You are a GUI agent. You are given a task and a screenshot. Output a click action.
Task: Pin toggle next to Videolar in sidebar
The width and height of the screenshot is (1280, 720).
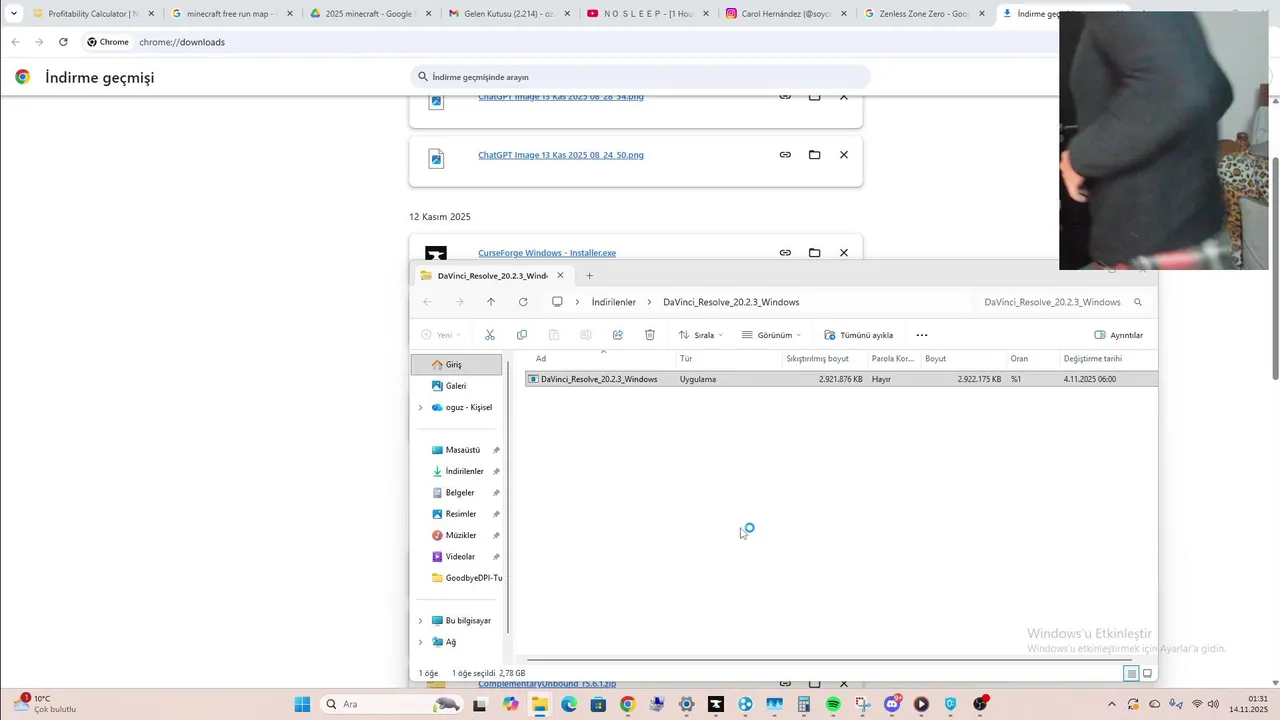coord(496,556)
